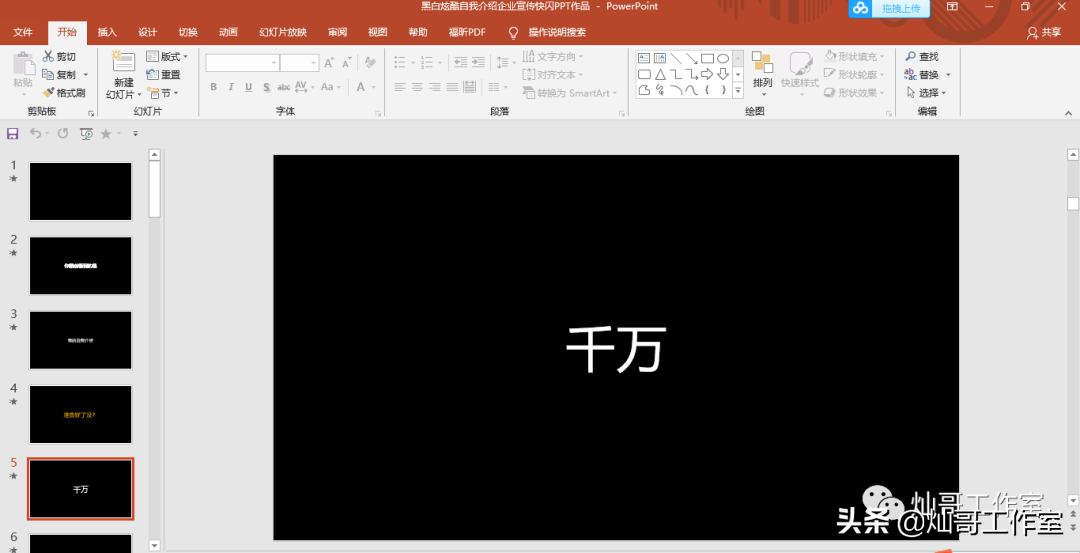The height and width of the screenshot is (553, 1080).
Task: Open the File (文件) tab
Action: click(23, 32)
